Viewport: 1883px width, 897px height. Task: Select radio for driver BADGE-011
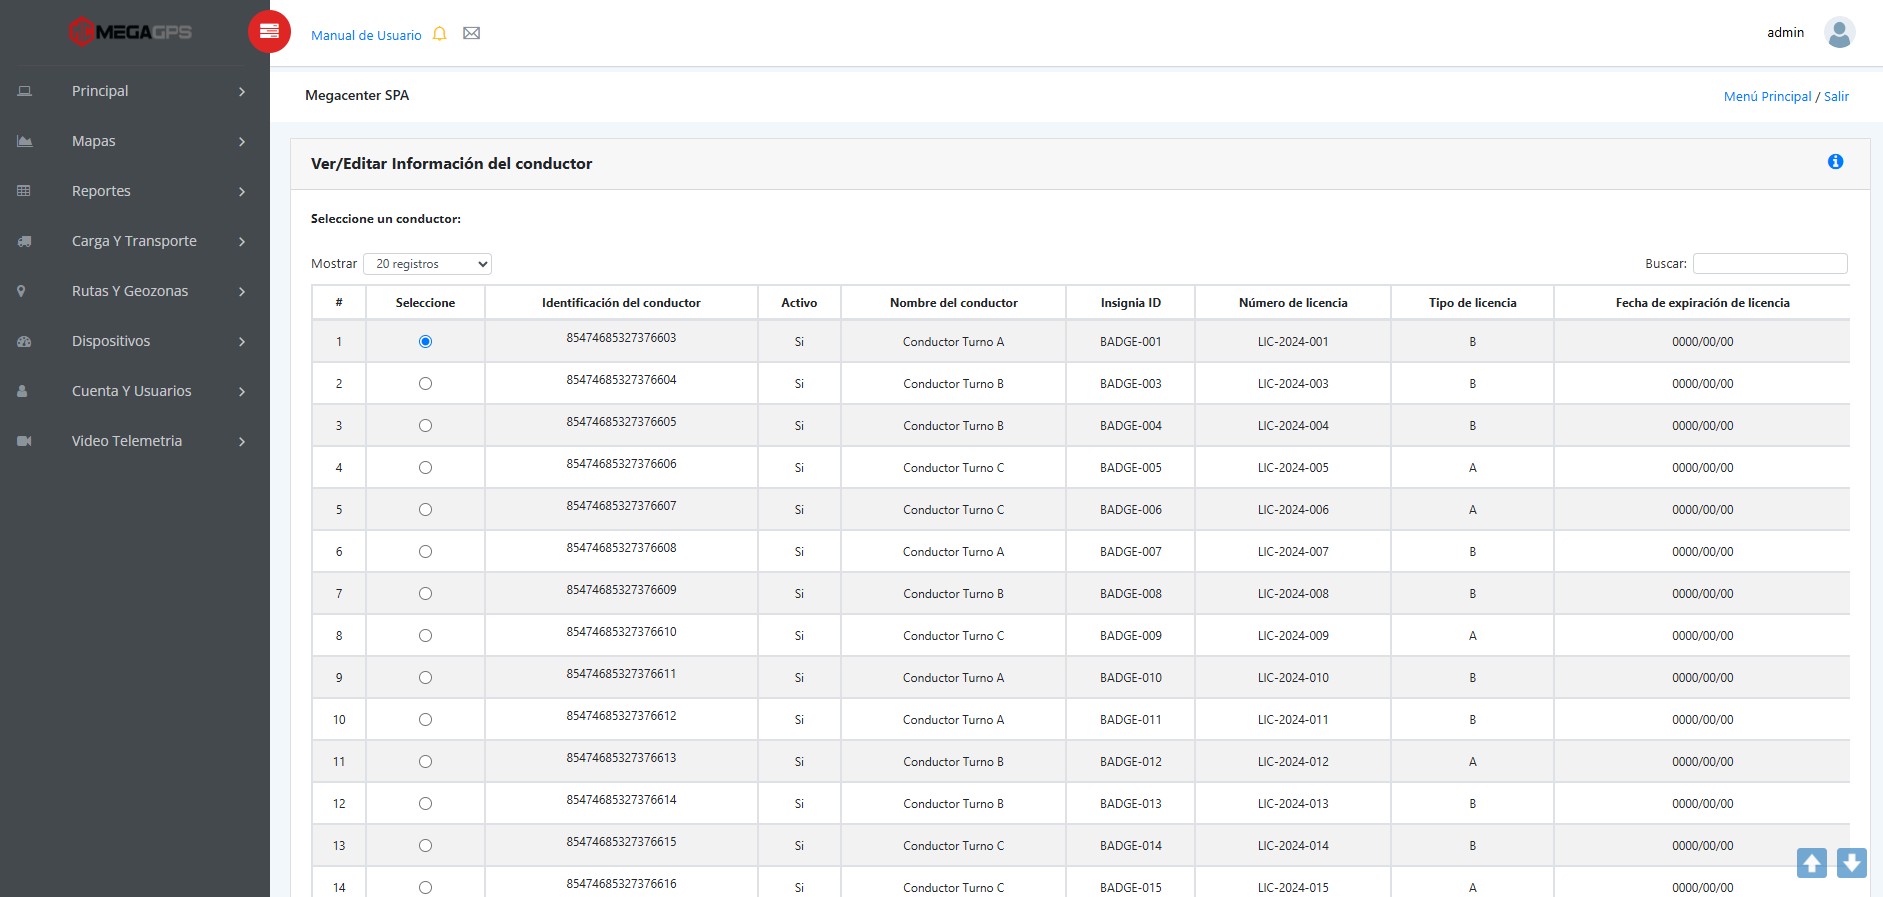tap(425, 720)
